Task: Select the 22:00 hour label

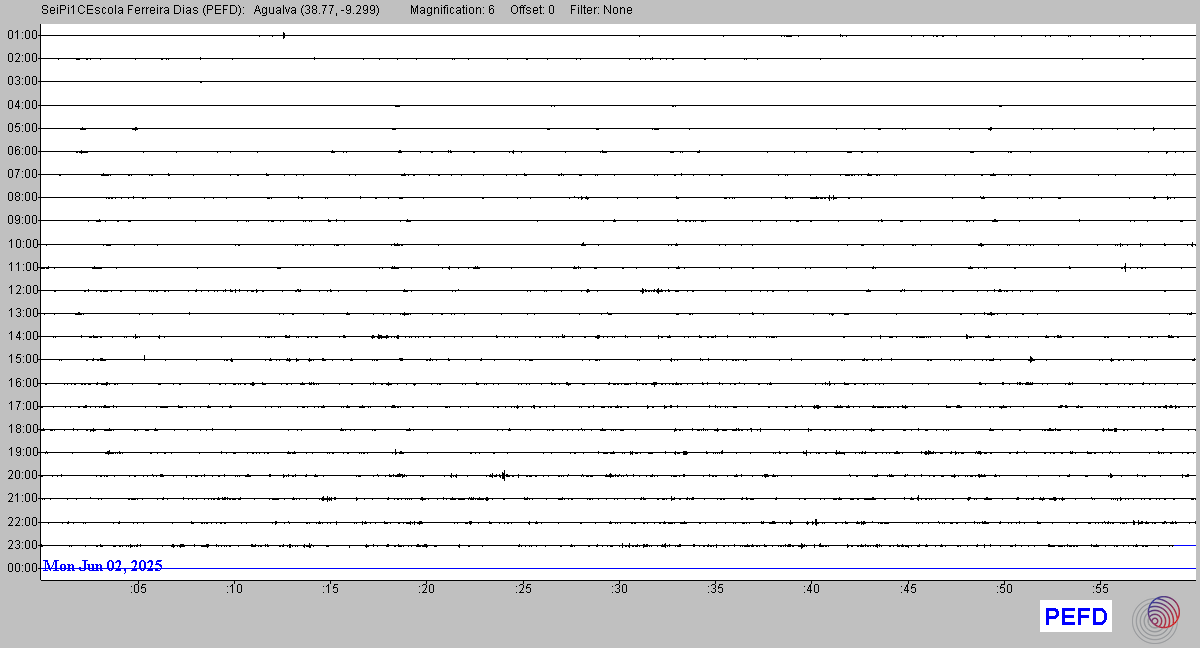Action: point(22,522)
